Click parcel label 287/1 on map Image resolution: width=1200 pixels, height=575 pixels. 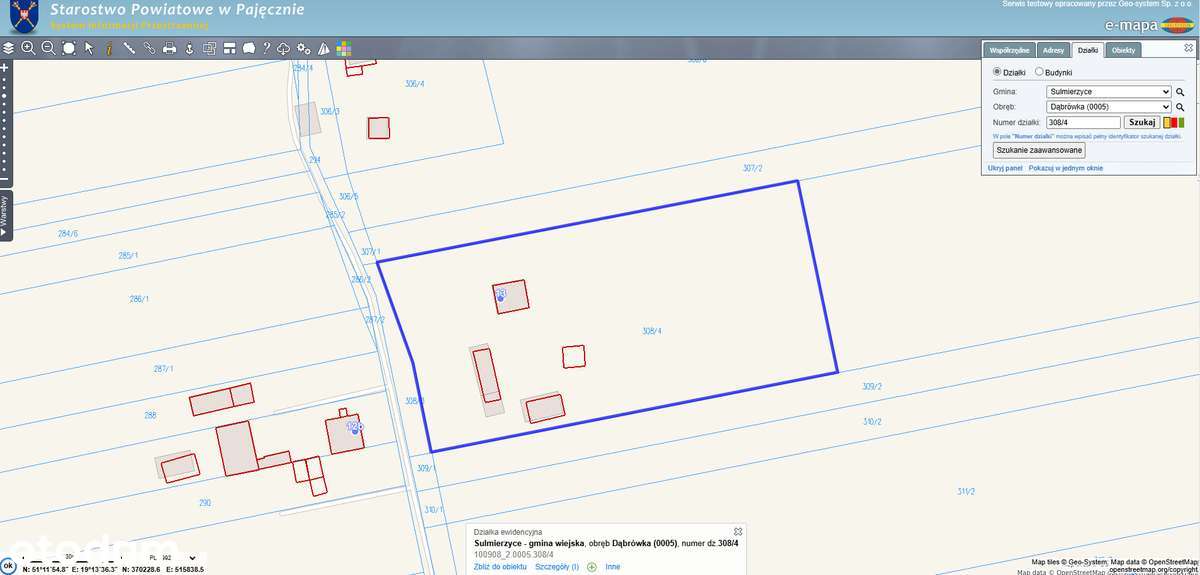point(164,369)
